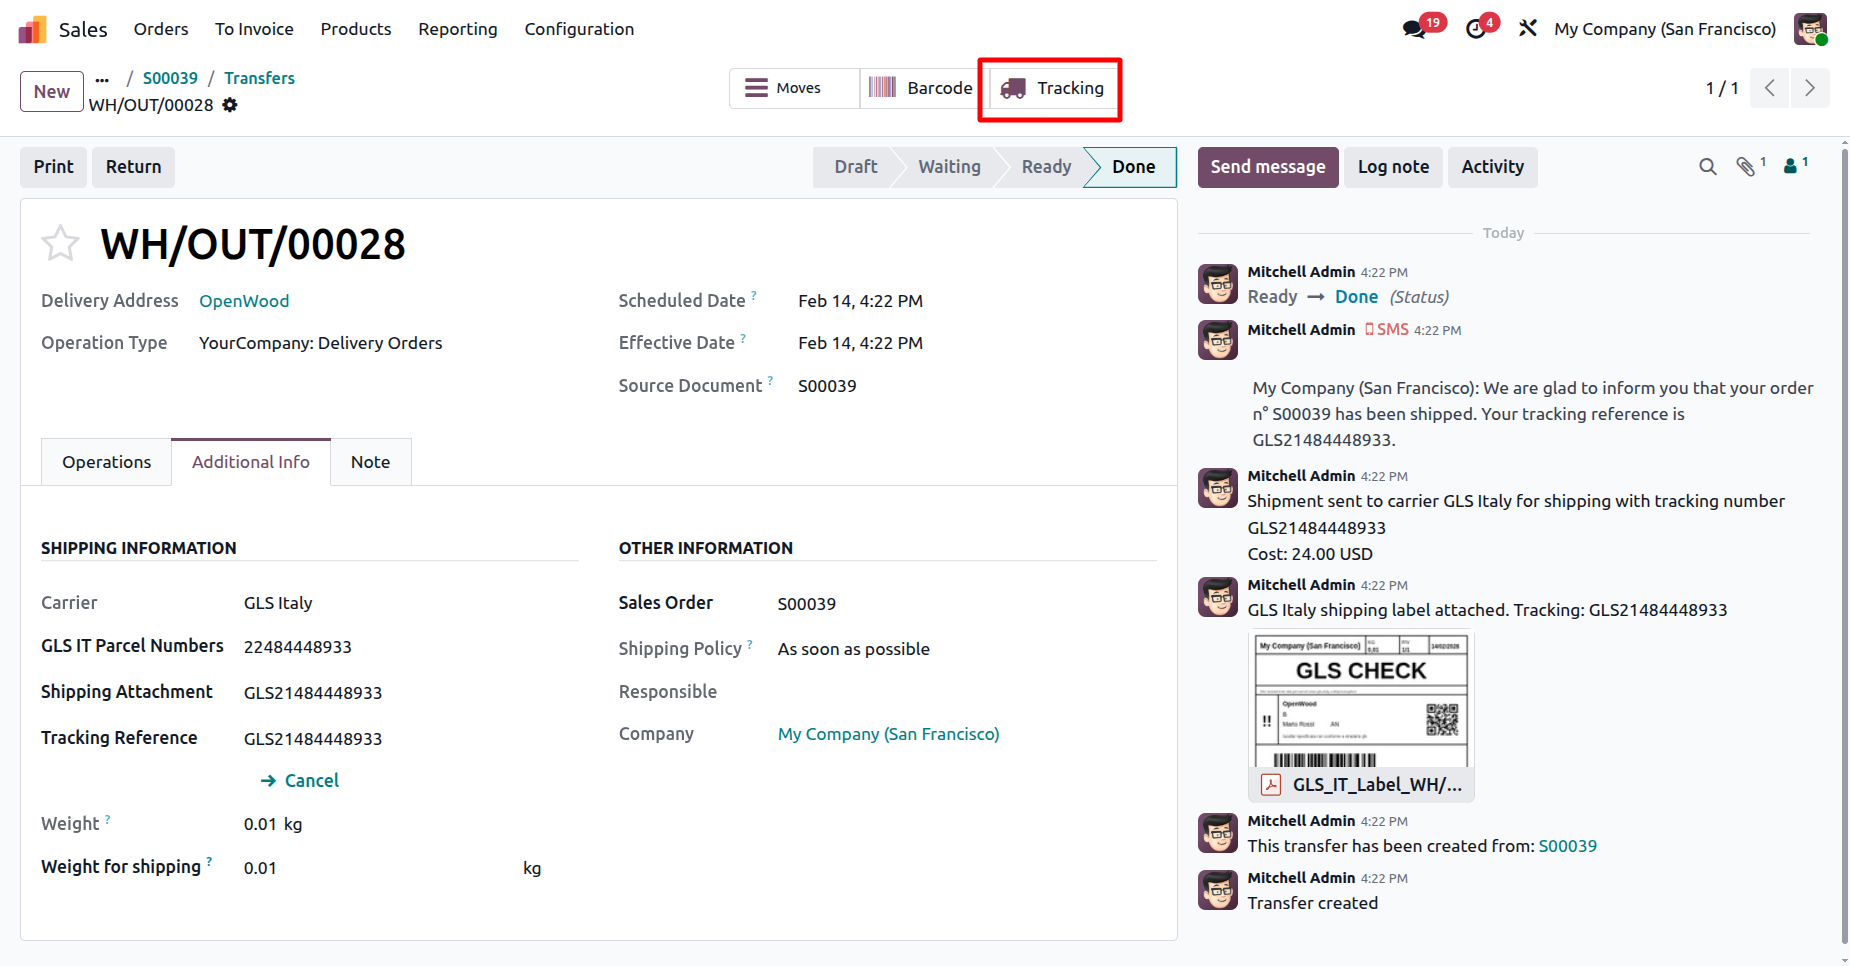
Task: Click the Tracking truck button
Action: 1051,89
